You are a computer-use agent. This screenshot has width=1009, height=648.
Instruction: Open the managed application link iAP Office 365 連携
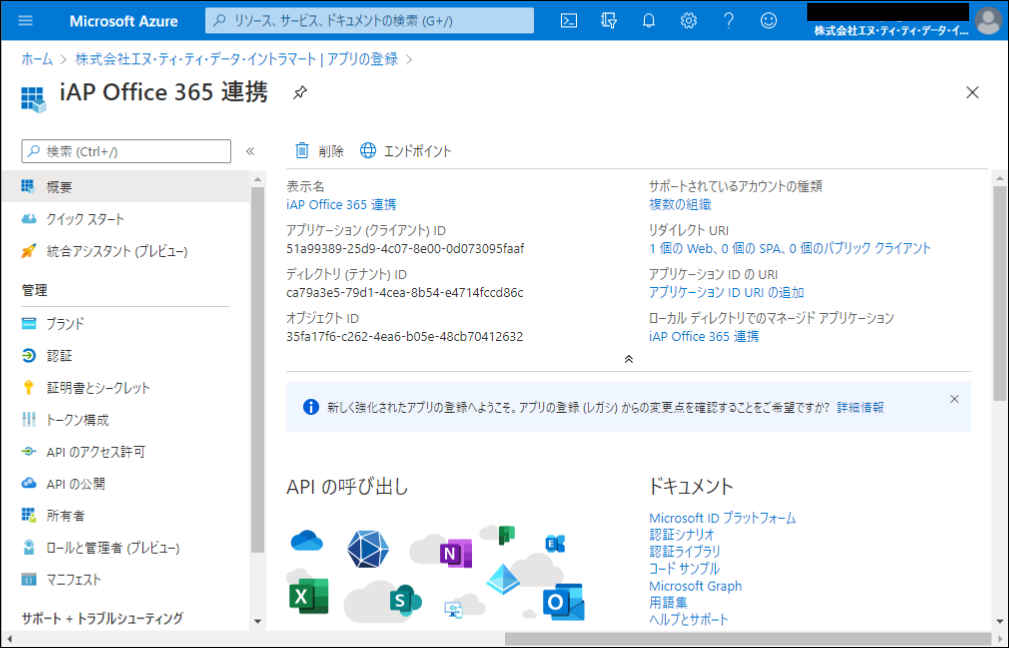tap(703, 337)
